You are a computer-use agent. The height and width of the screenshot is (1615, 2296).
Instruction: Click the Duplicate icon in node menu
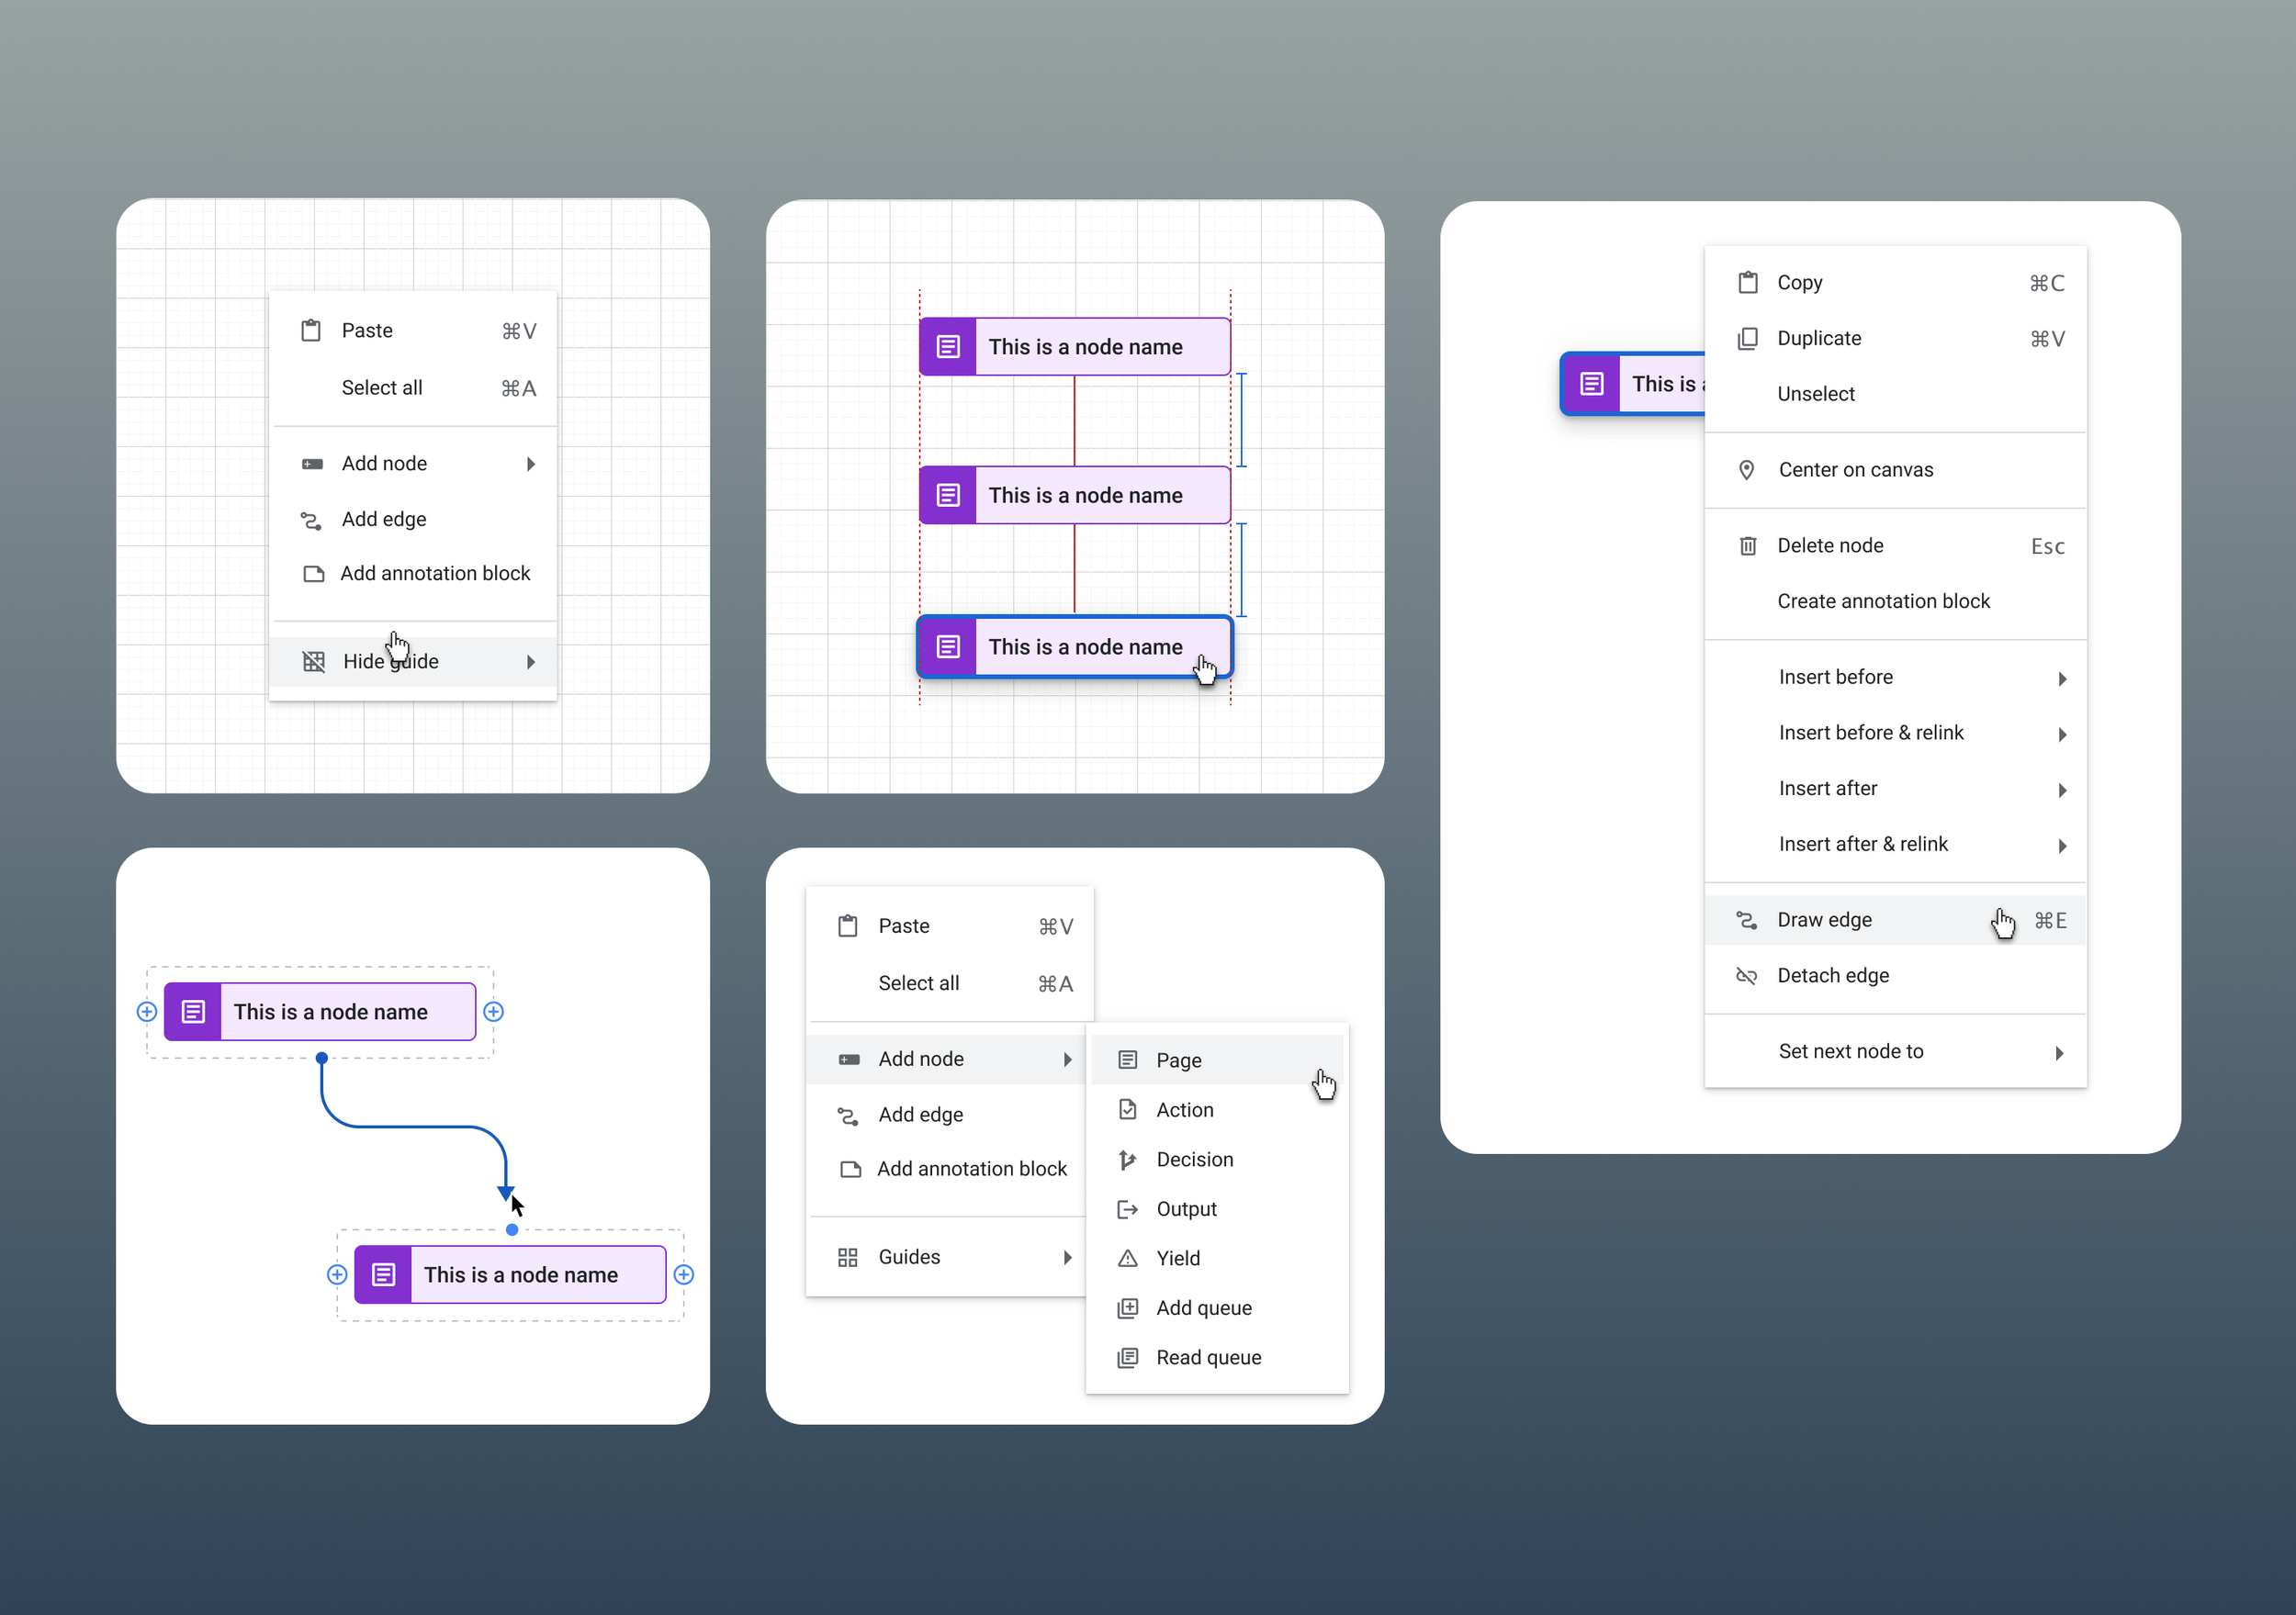(1747, 339)
